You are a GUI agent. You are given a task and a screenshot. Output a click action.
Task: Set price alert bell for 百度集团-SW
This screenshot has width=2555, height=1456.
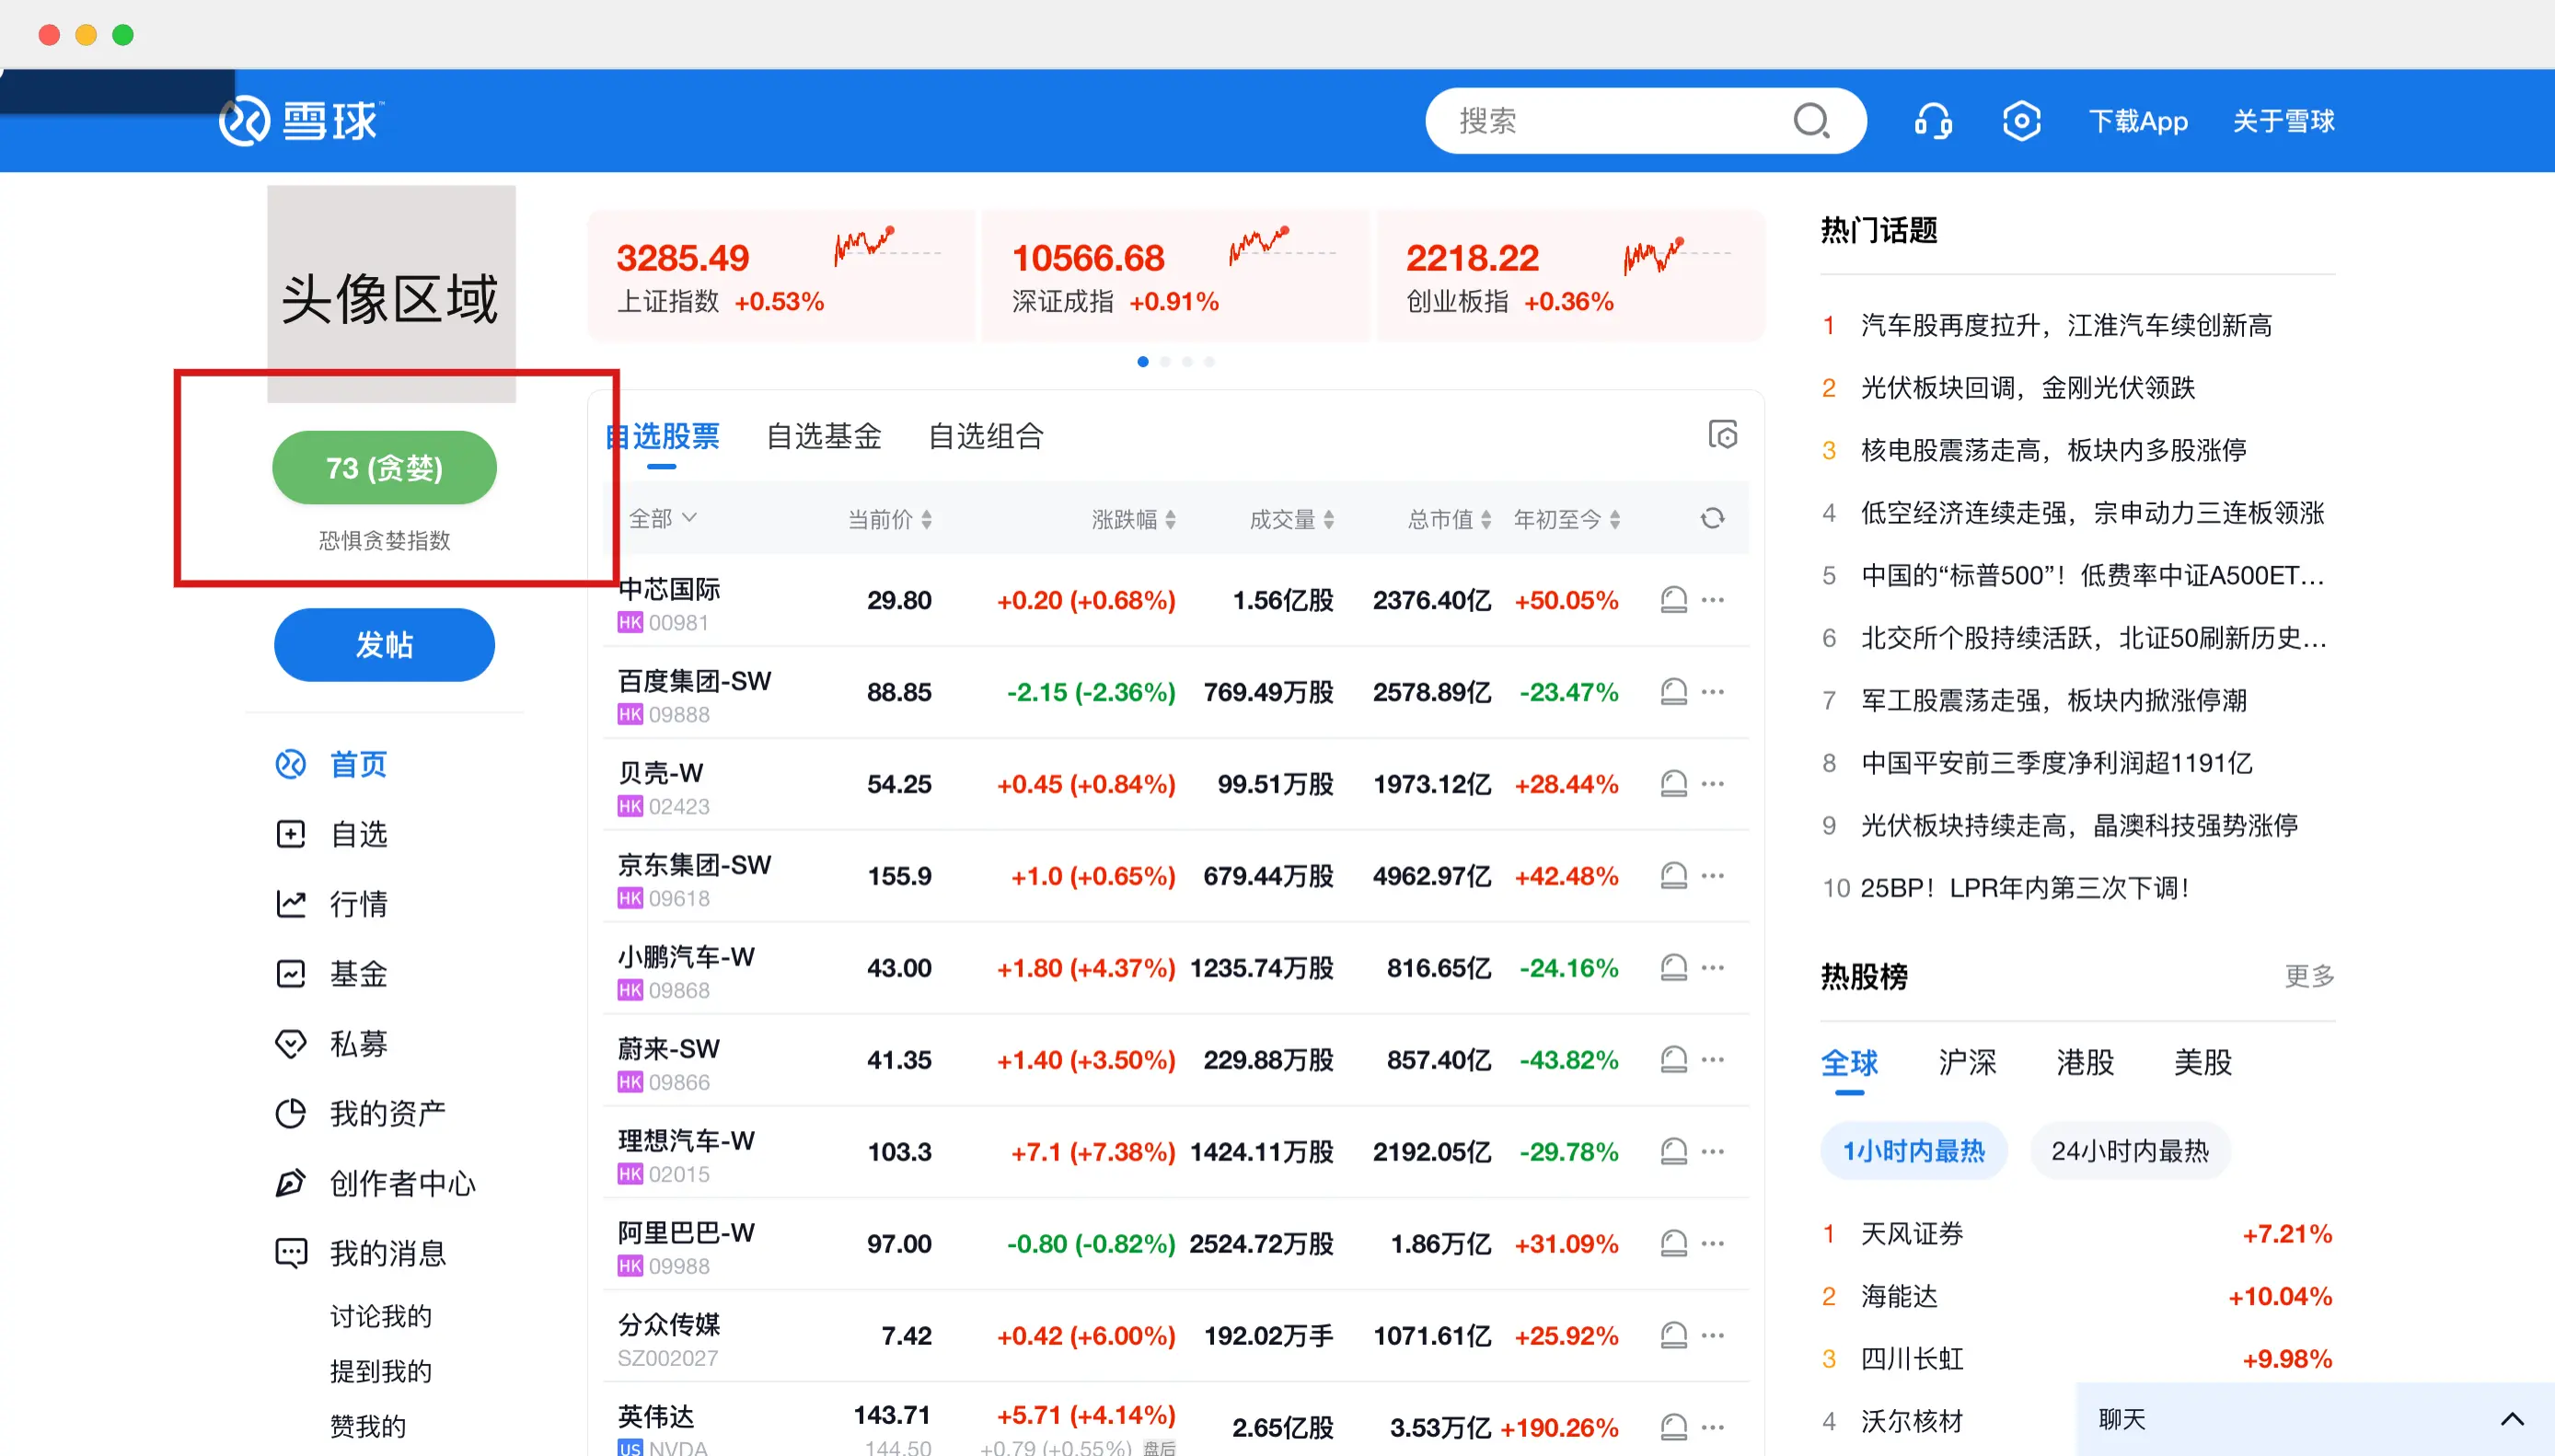point(1673,692)
